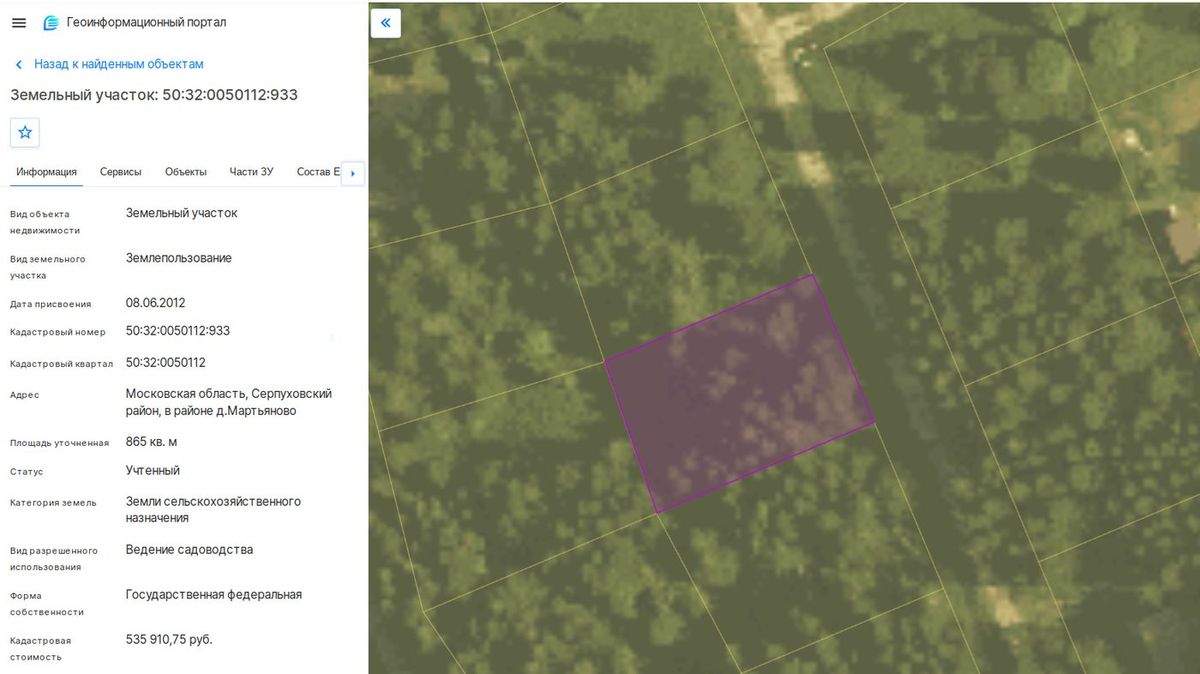Click the label Площадь уточненная
Viewport: 1200px width, 674px height.
click(x=59, y=443)
